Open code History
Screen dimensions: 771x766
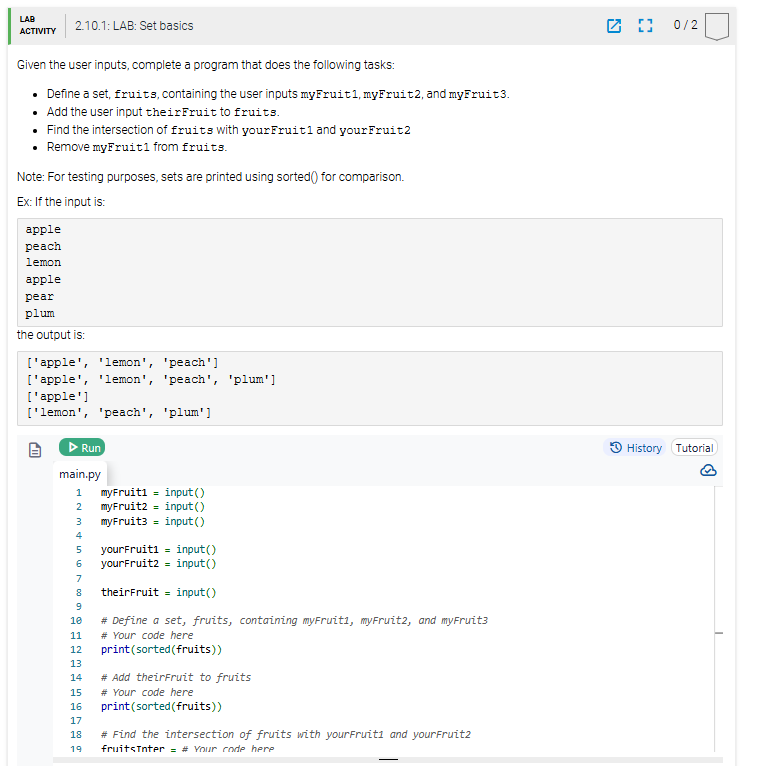point(635,448)
